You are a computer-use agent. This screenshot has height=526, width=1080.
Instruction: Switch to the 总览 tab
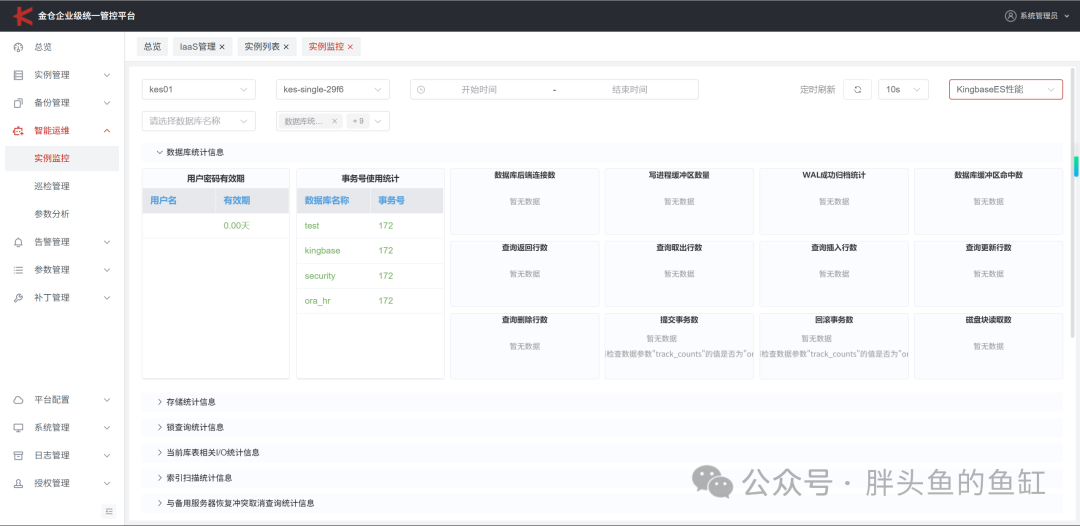[x=152, y=47]
